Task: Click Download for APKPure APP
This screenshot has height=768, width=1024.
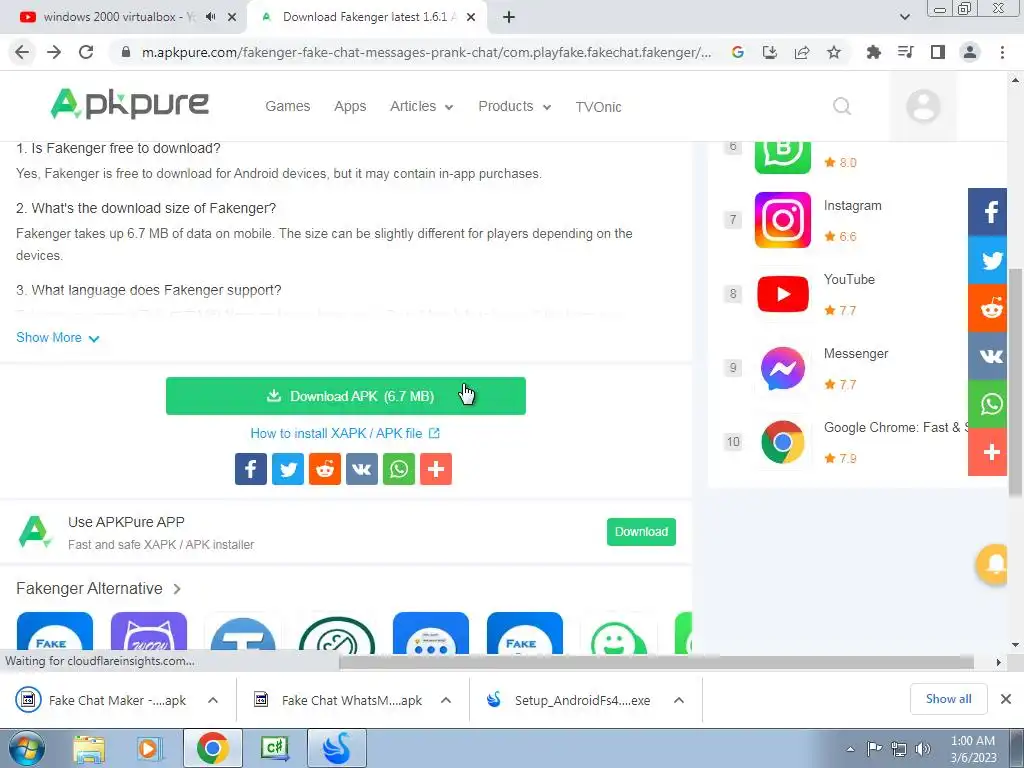Action: click(x=641, y=532)
